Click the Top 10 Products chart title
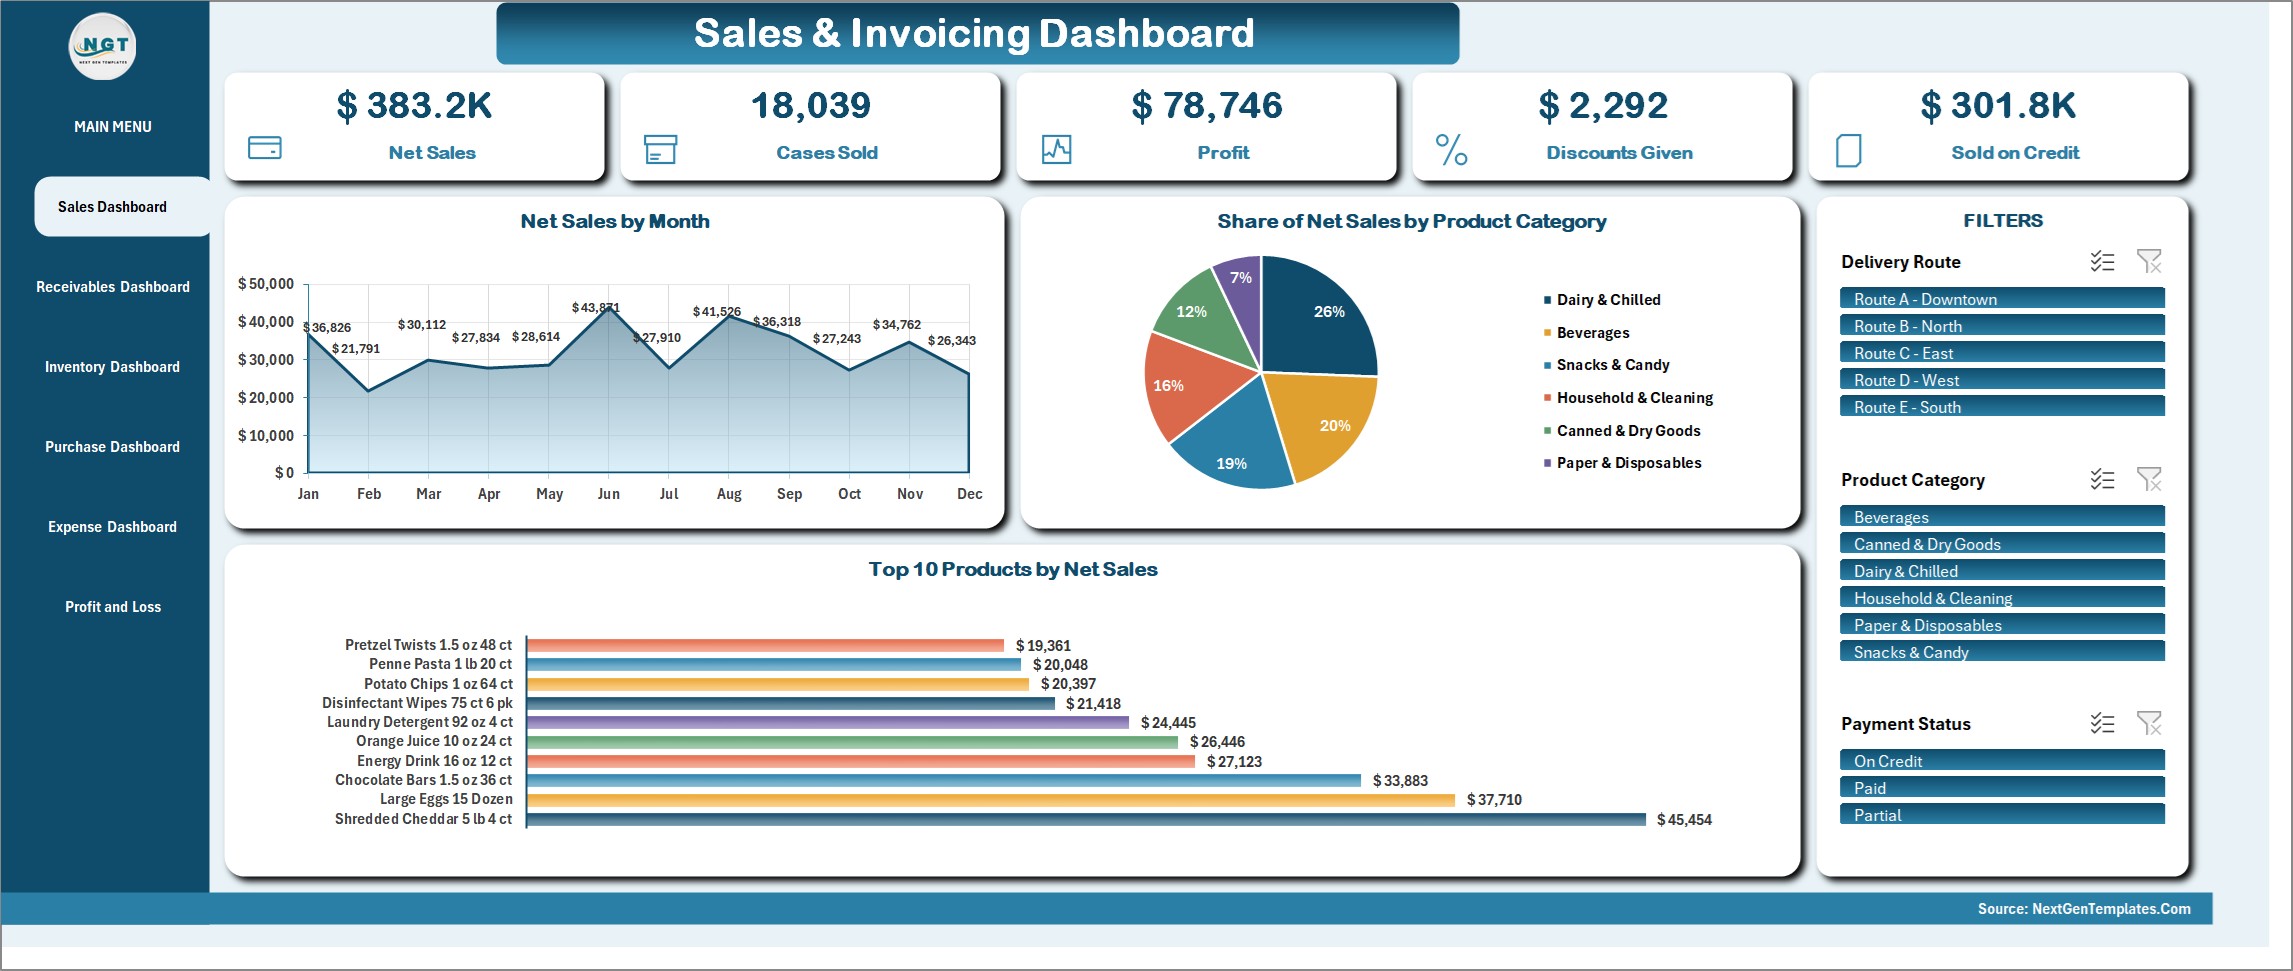2293x971 pixels. pos(1013,569)
